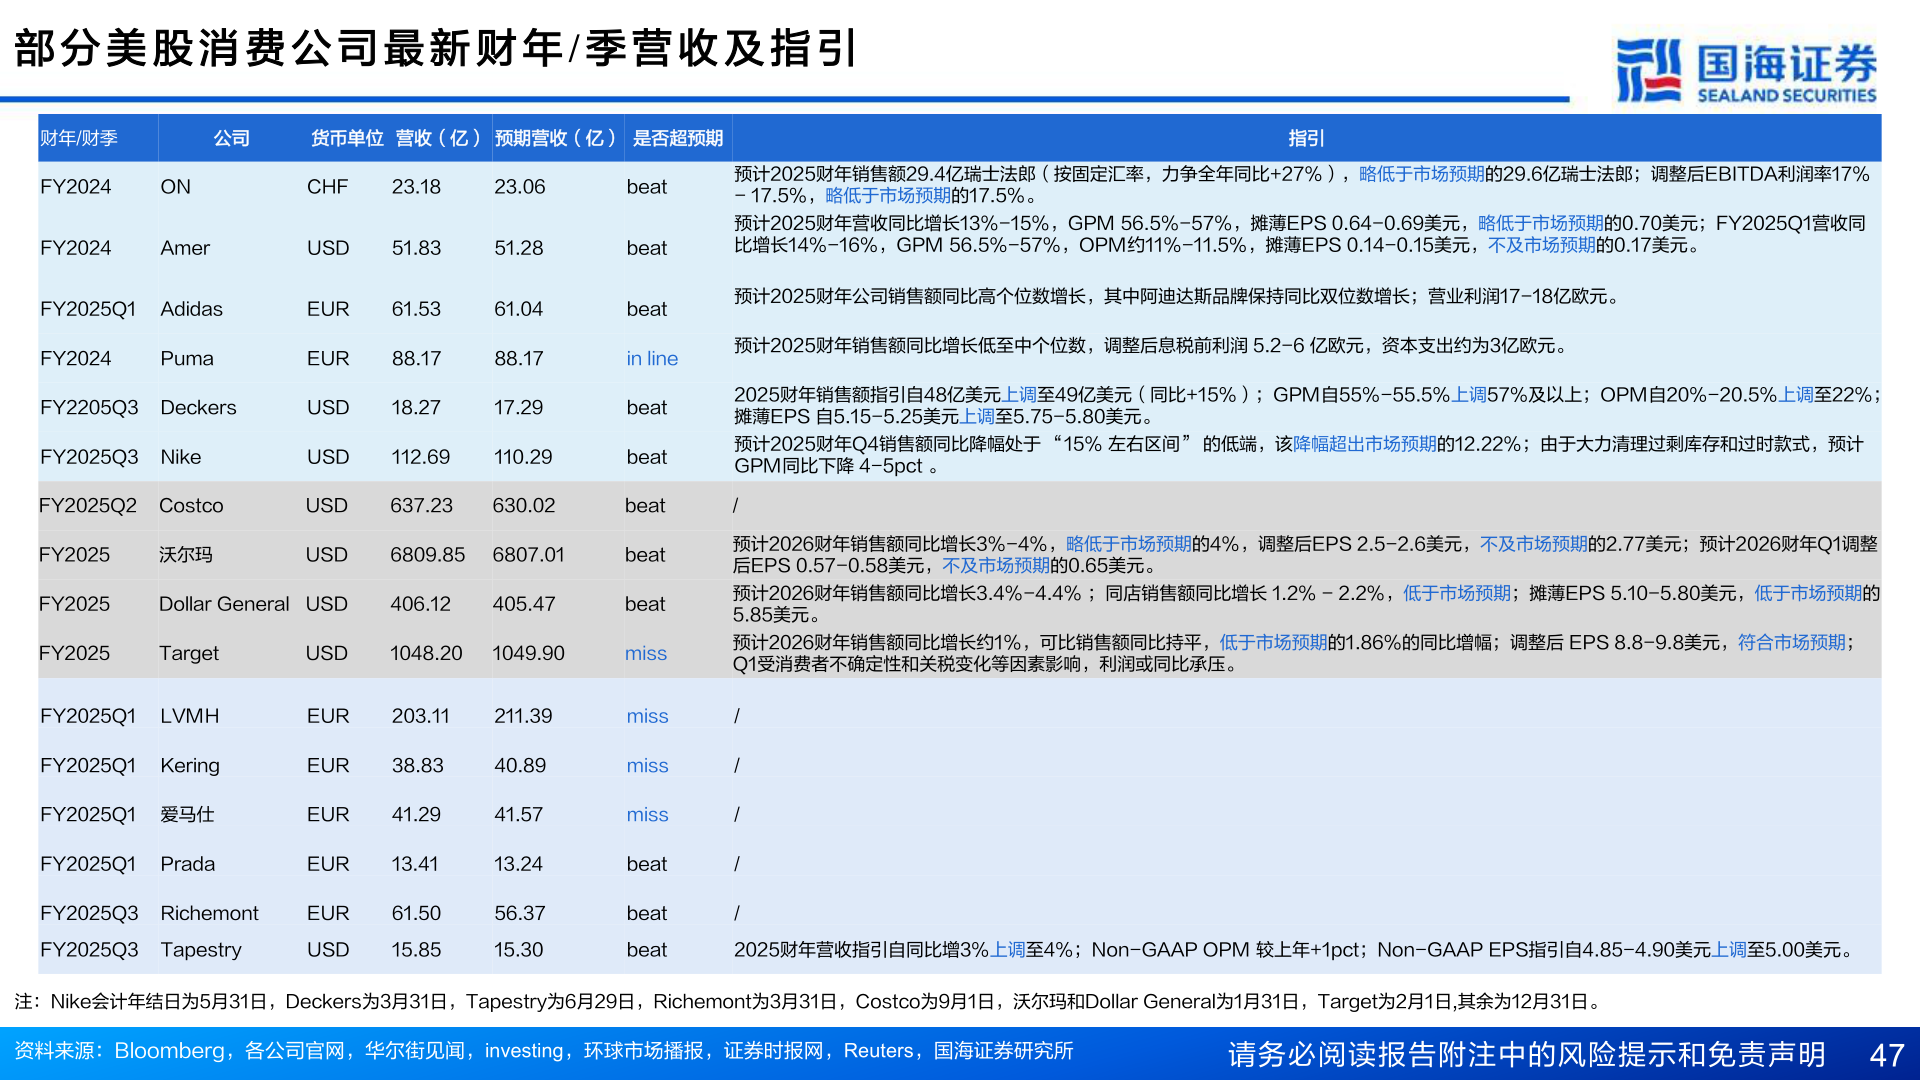The image size is (1920, 1080).
Task: Click the Sealand Securities logo
Action: [1746, 70]
